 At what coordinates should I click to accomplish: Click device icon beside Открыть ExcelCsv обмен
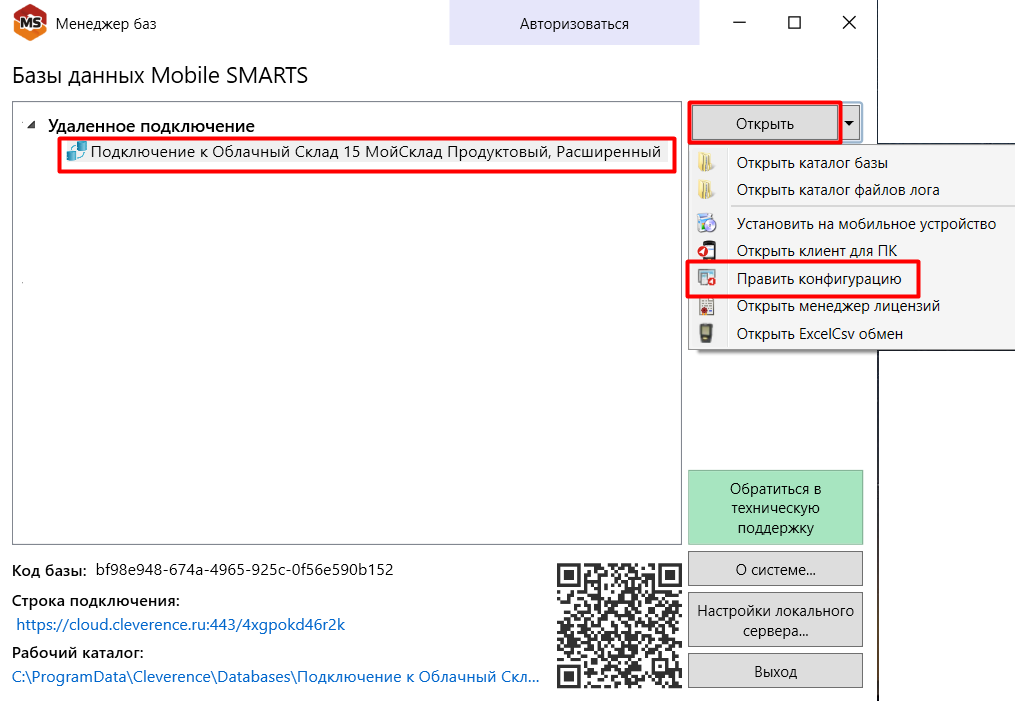click(706, 333)
